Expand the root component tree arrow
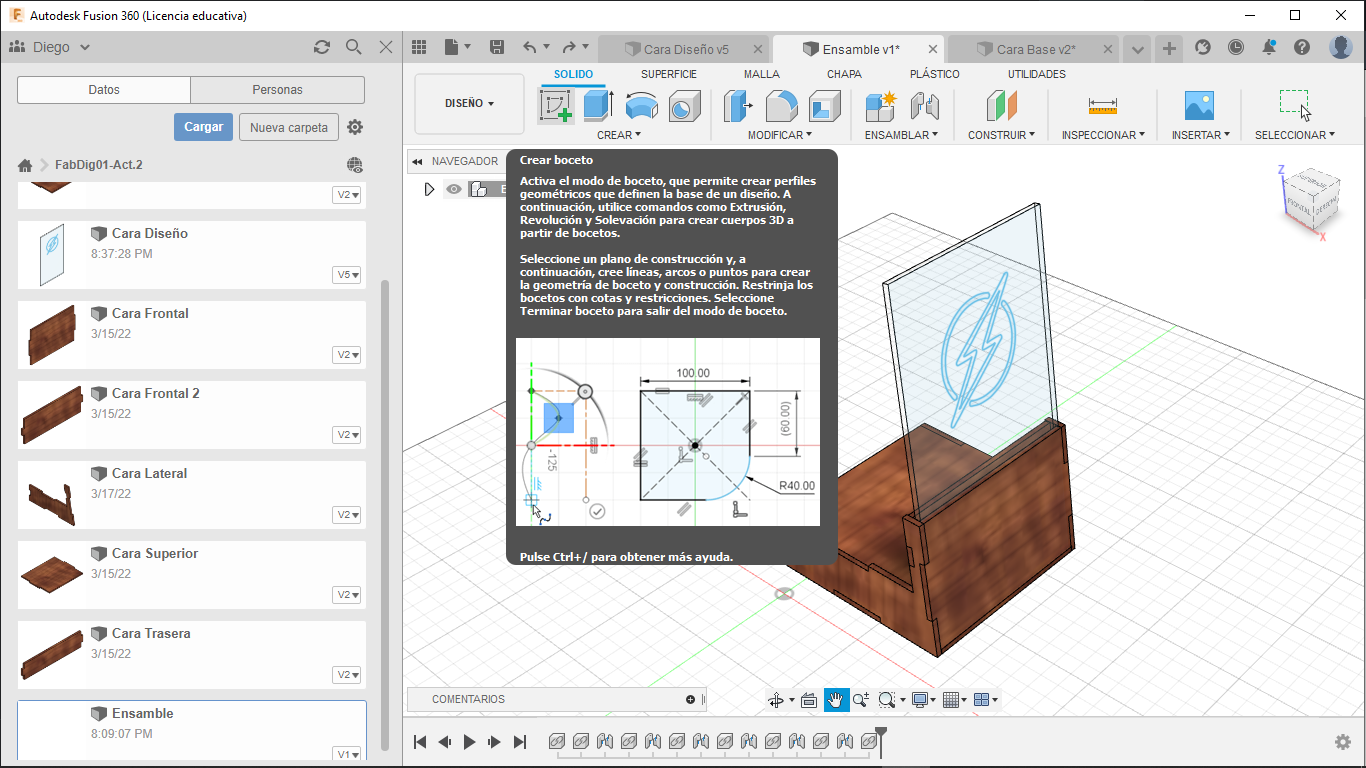The height and width of the screenshot is (768, 1366). coord(430,189)
